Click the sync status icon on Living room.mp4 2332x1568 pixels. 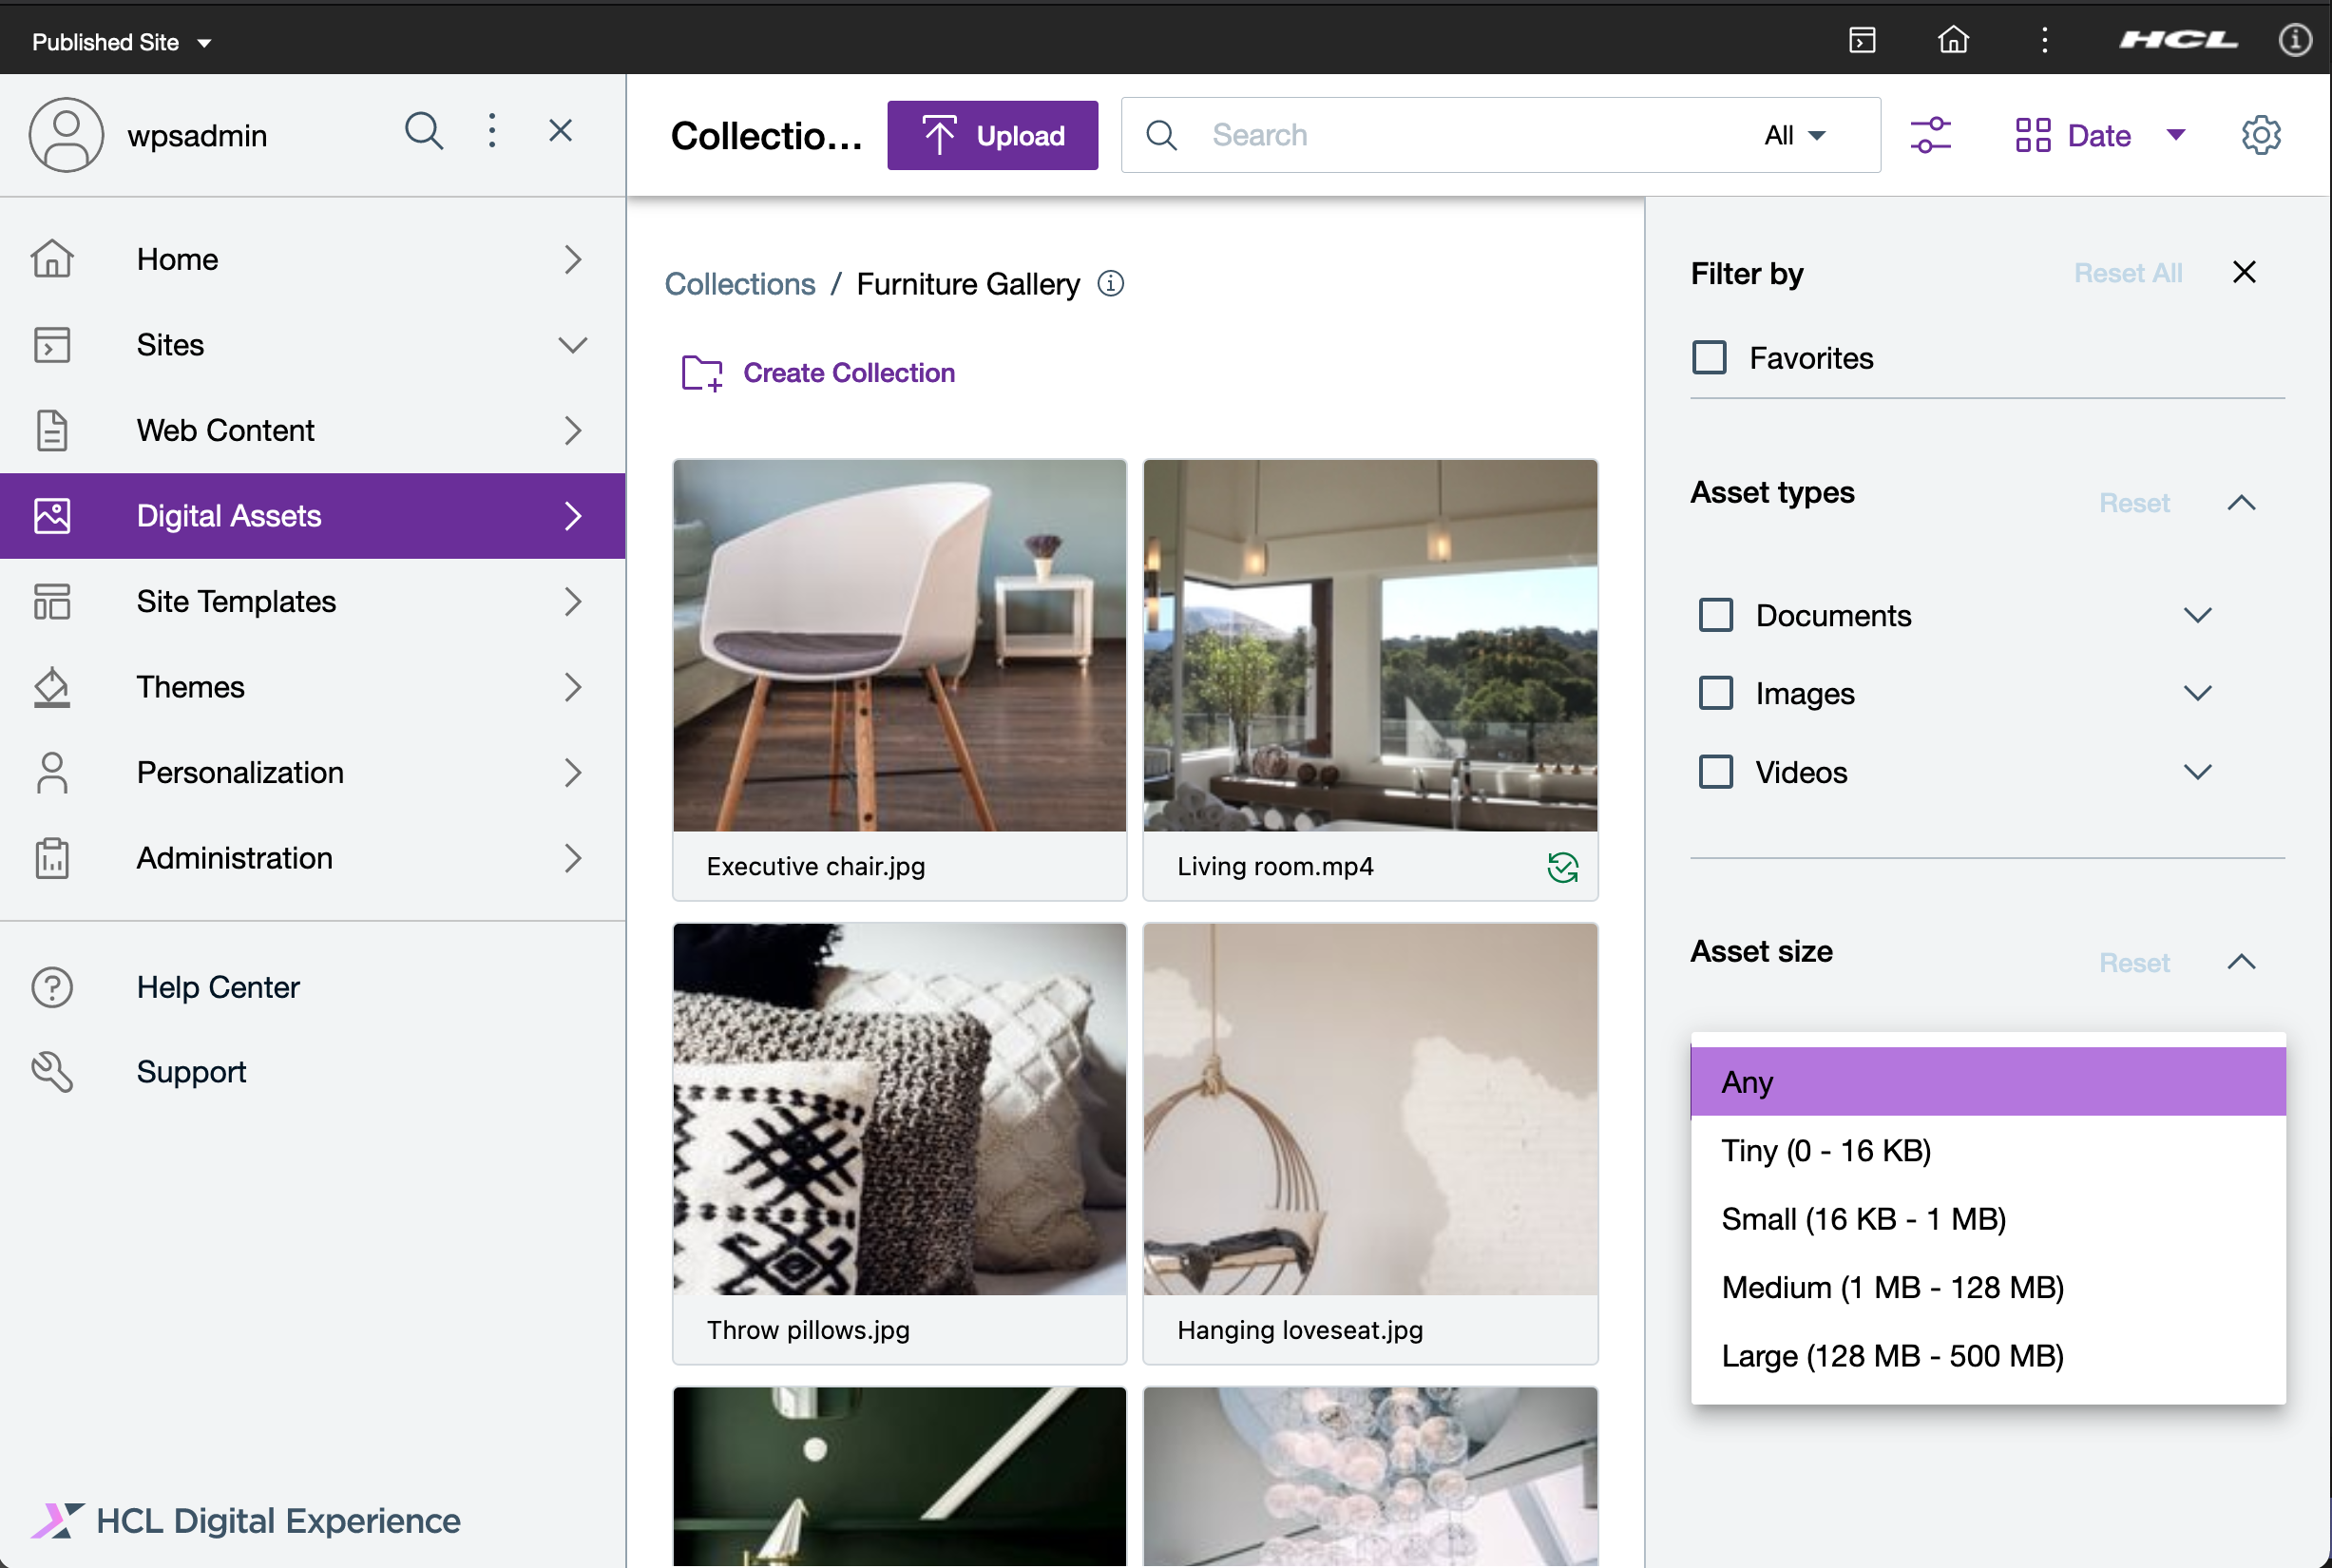[x=1562, y=867]
